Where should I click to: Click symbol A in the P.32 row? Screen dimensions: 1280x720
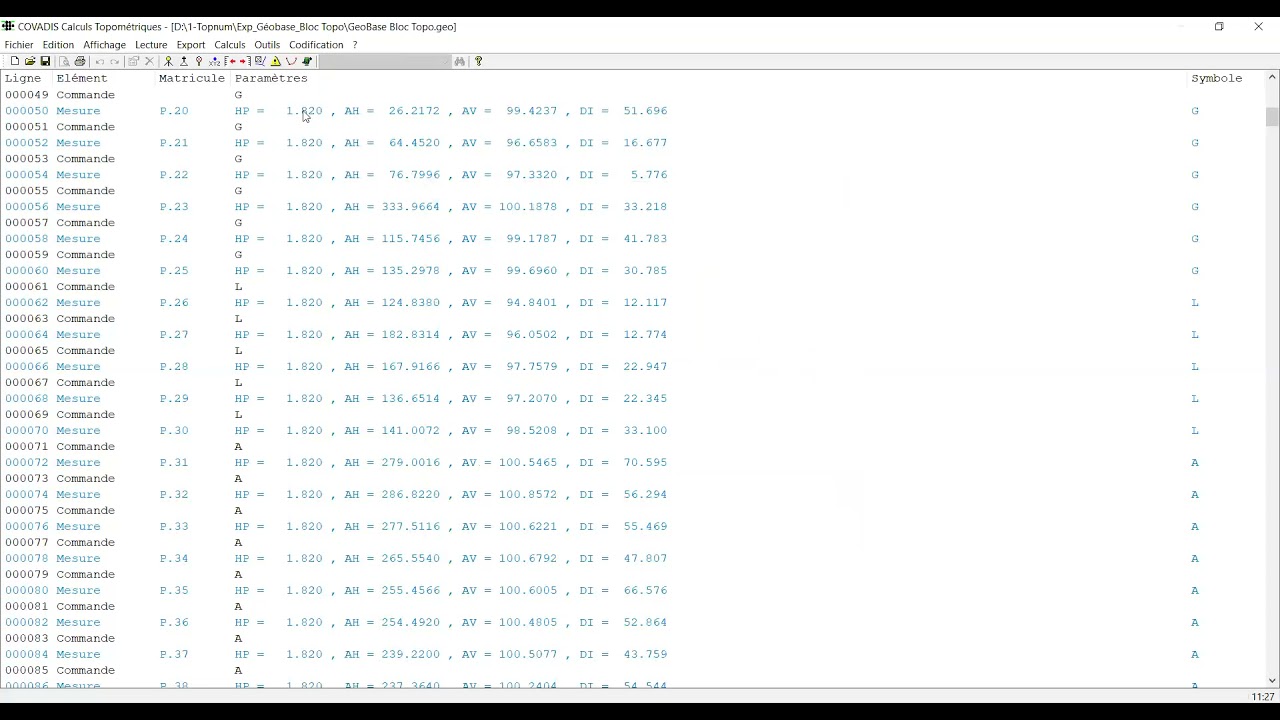(1195, 495)
